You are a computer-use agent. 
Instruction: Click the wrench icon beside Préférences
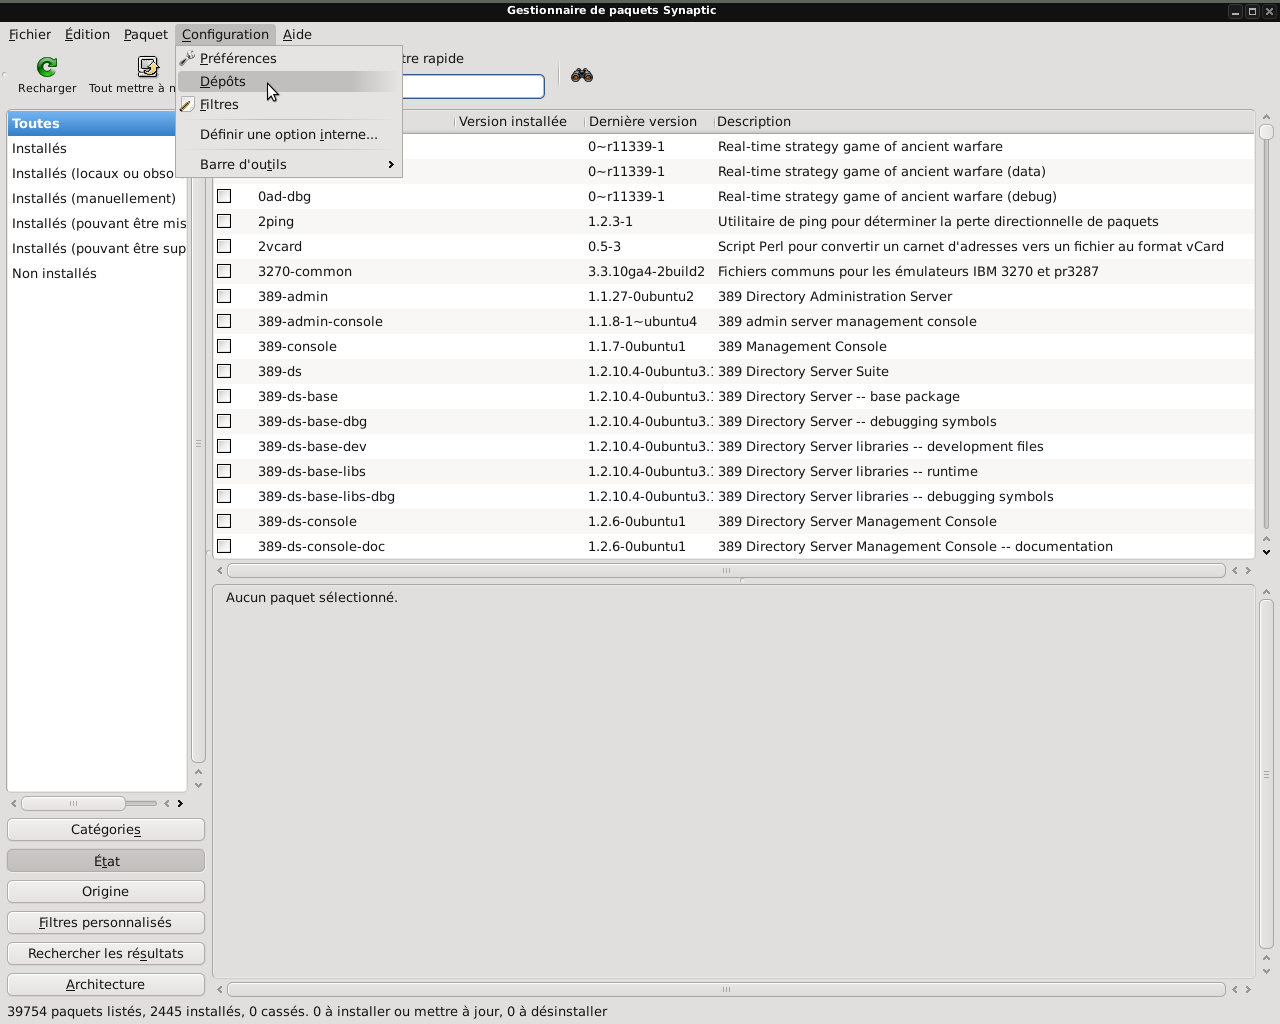(x=187, y=58)
